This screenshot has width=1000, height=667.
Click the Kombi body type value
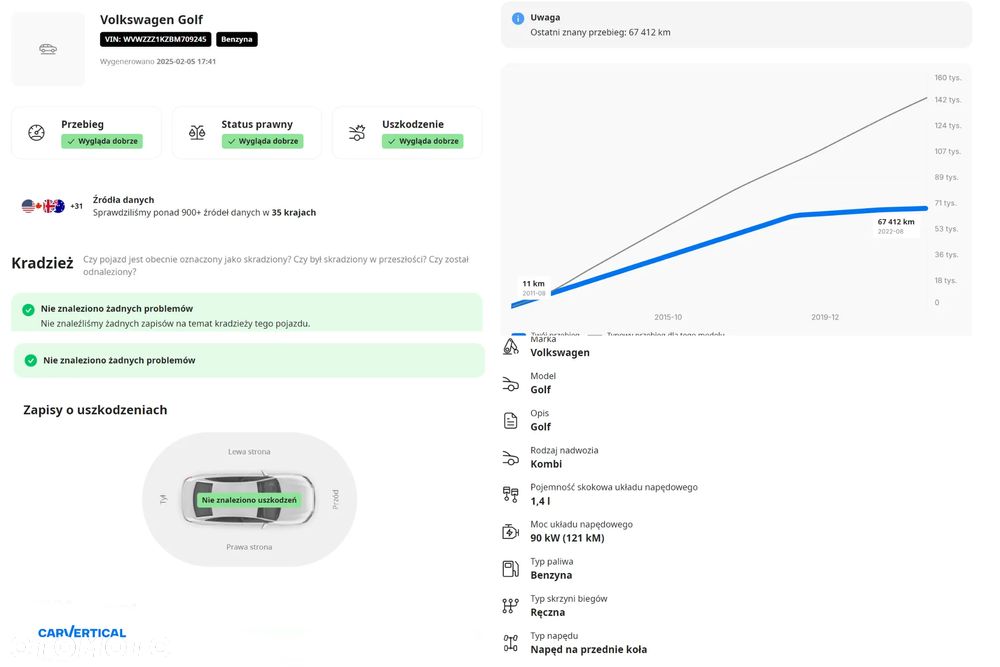(546, 464)
